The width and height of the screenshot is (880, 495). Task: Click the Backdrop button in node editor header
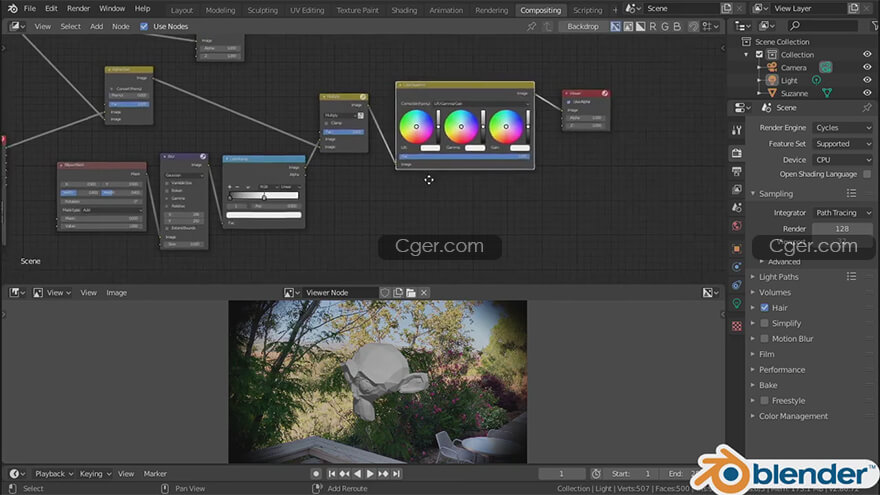[x=583, y=26]
